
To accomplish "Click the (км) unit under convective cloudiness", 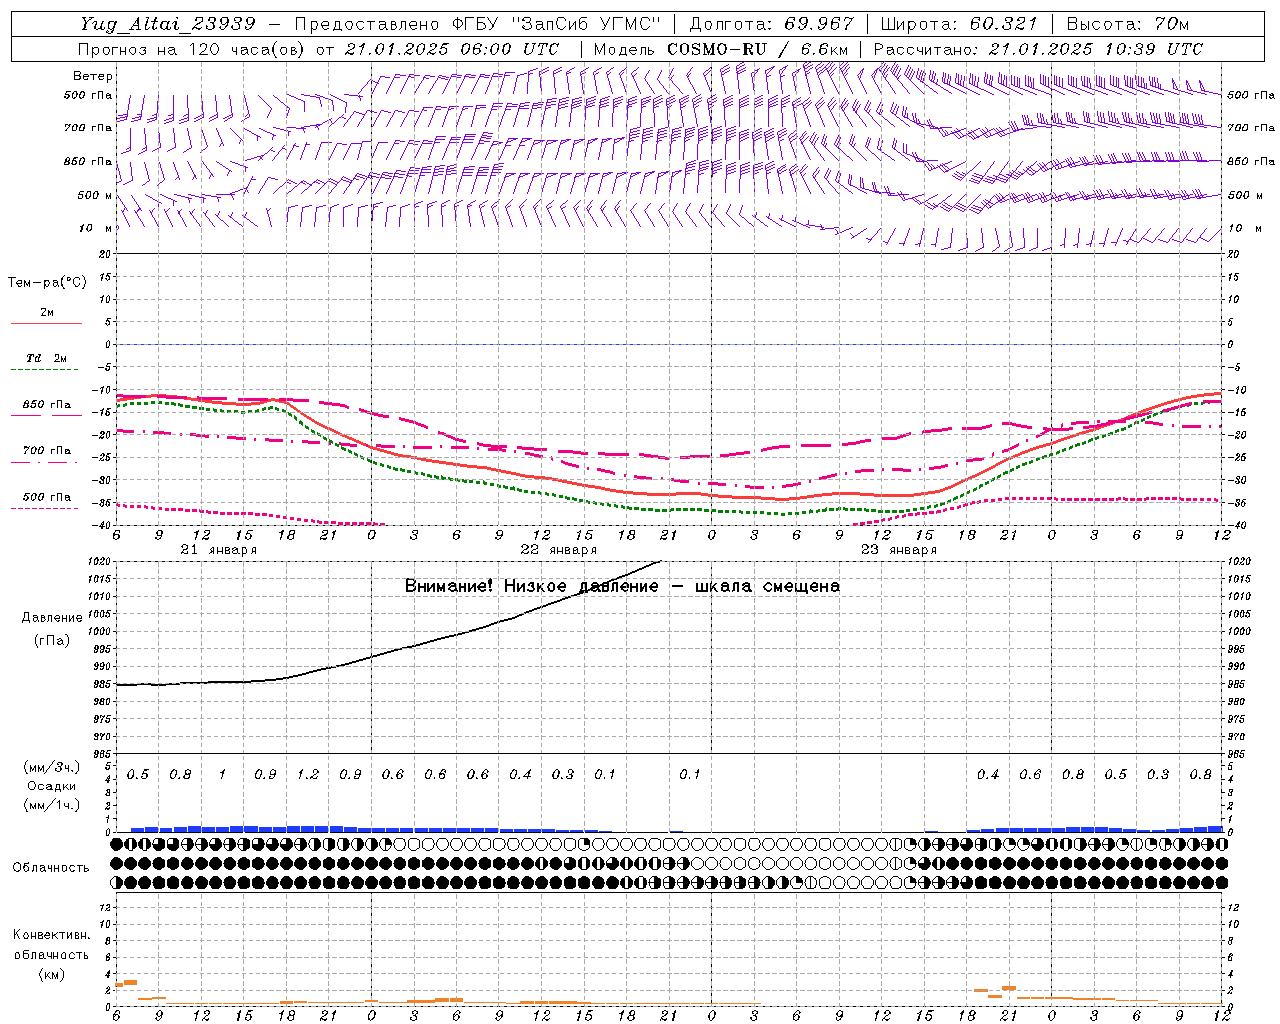I will 51,974.
